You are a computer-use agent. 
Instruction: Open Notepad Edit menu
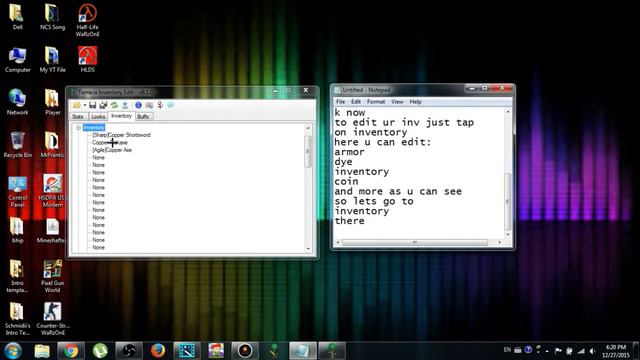356,102
